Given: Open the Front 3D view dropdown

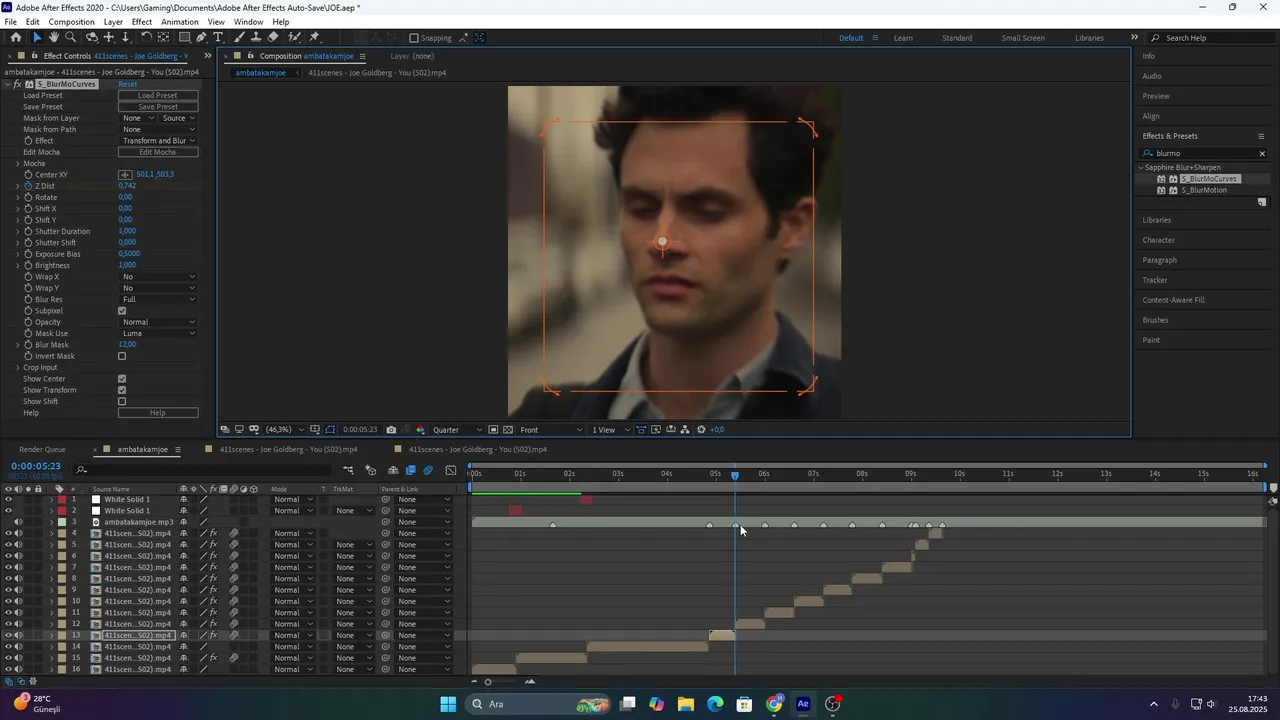Looking at the screenshot, I should (x=551, y=430).
